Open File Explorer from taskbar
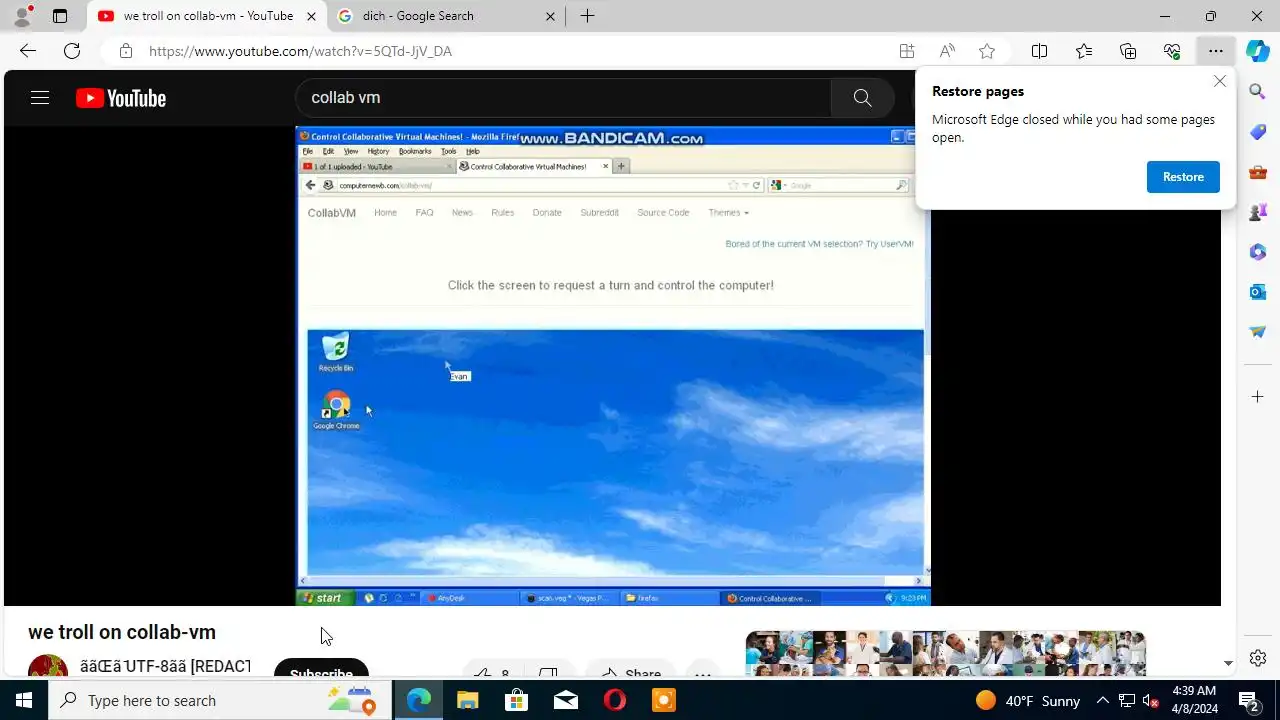The image size is (1280, 720). (x=467, y=700)
